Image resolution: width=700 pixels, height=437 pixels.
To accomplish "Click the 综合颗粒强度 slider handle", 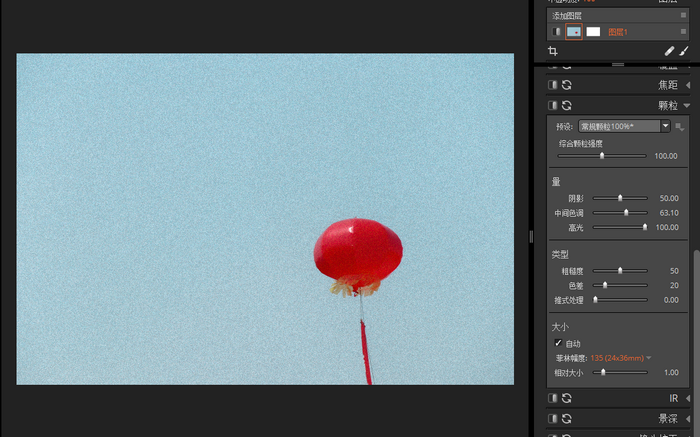I will [602, 156].
